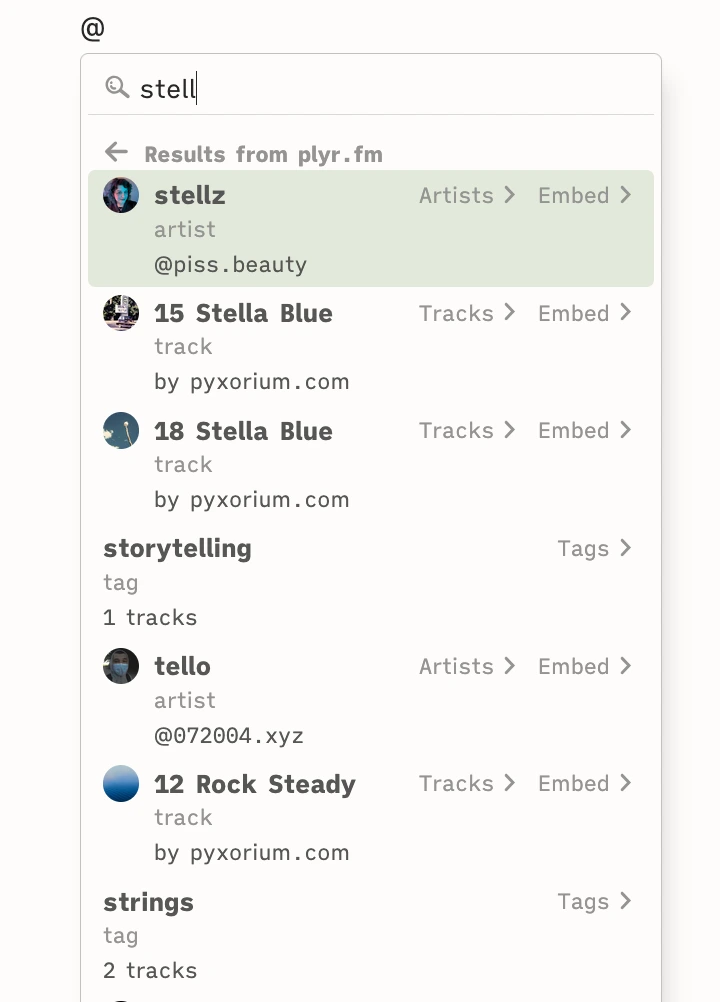
Task: Click tello artist avatar
Action: click(121, 666)
